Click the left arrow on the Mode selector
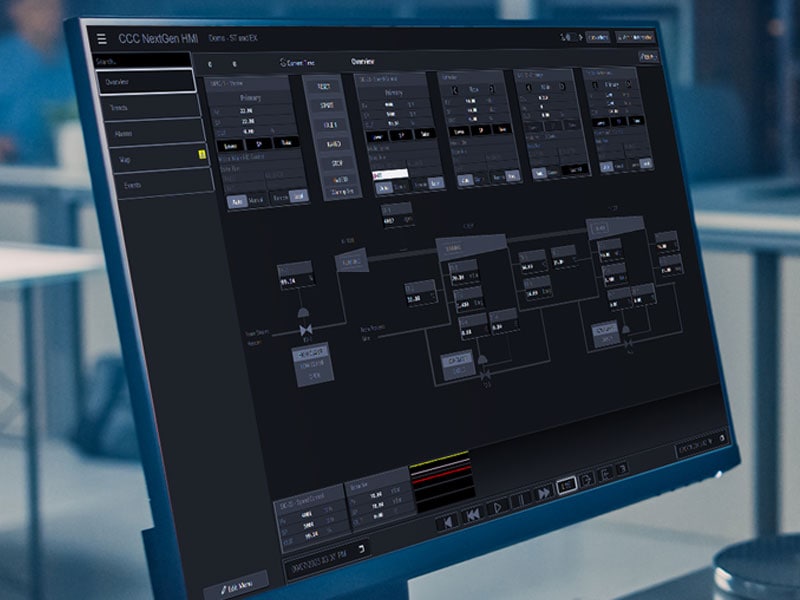Image resolution: width=800 pixels, height=600 pixels. [564, 35]
